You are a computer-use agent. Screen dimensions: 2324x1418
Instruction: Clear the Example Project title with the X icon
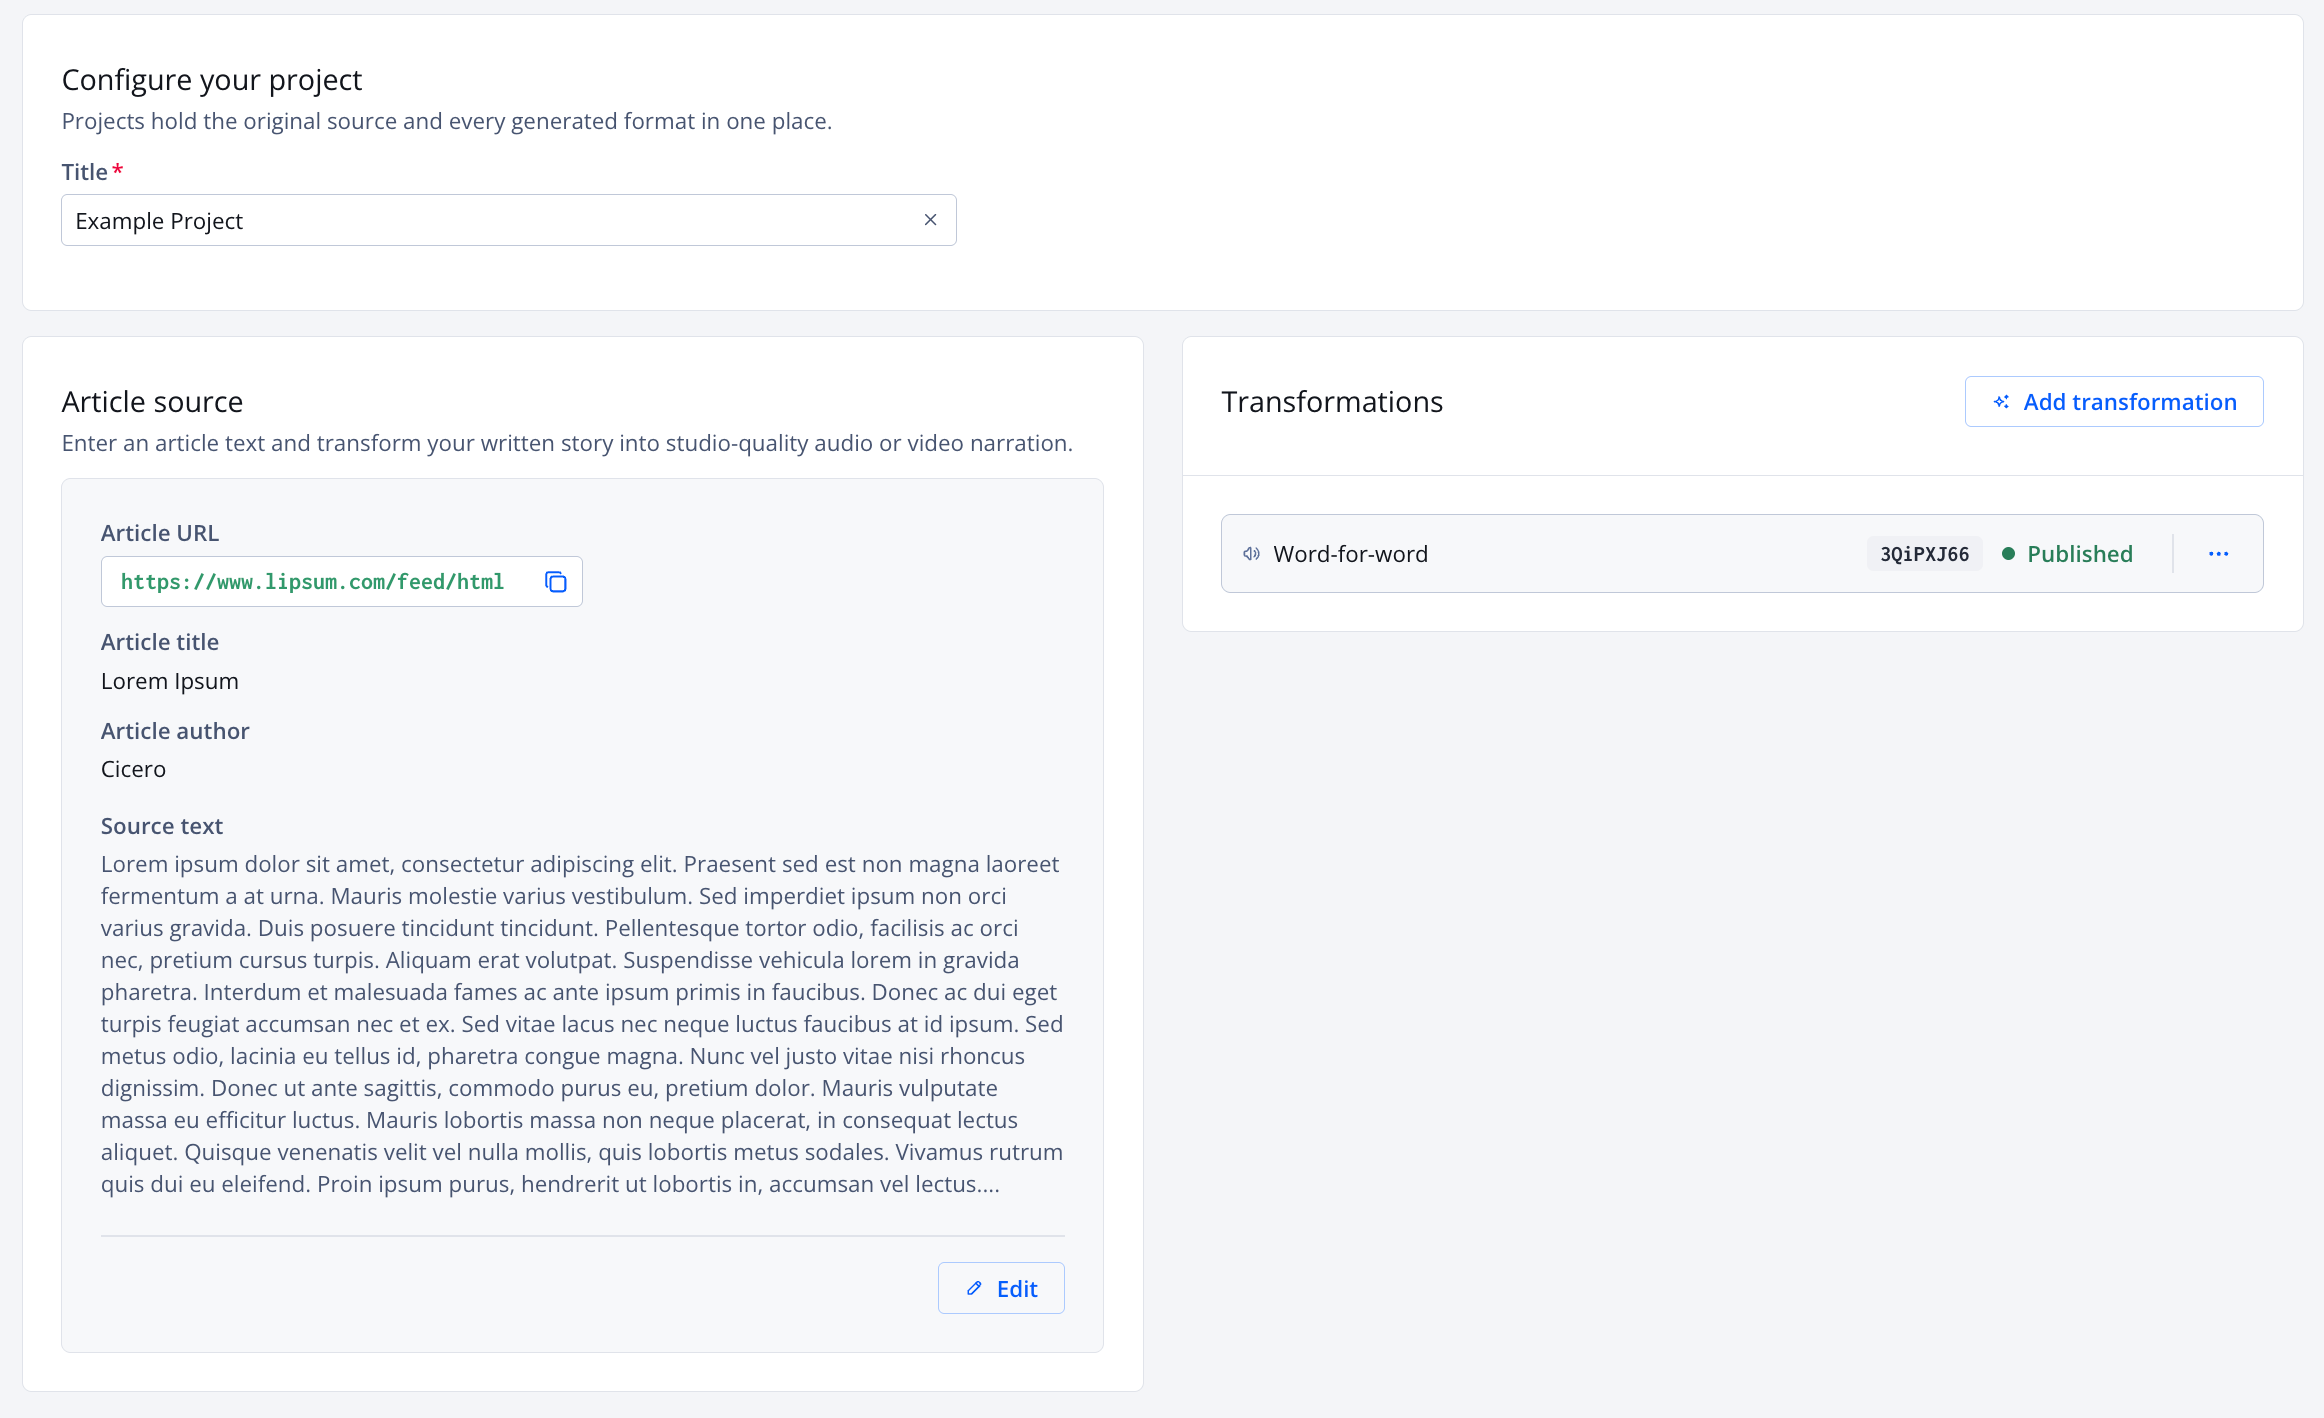click(929, 220)
